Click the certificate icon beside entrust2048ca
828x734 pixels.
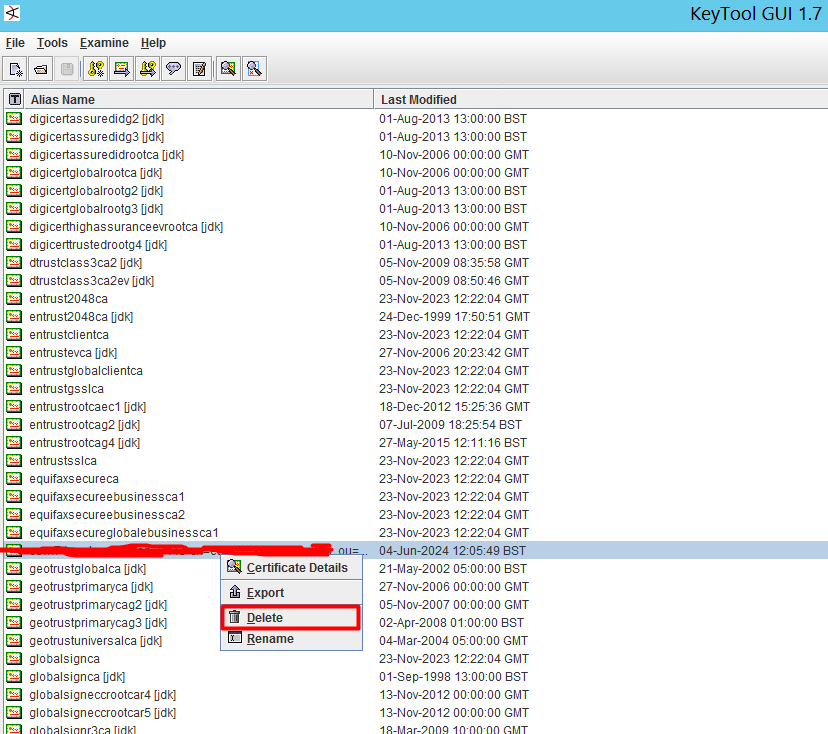14,299
